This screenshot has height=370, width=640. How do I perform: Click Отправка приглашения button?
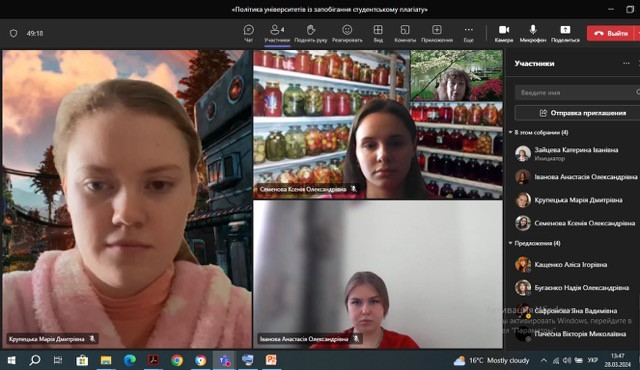[576, 113]
